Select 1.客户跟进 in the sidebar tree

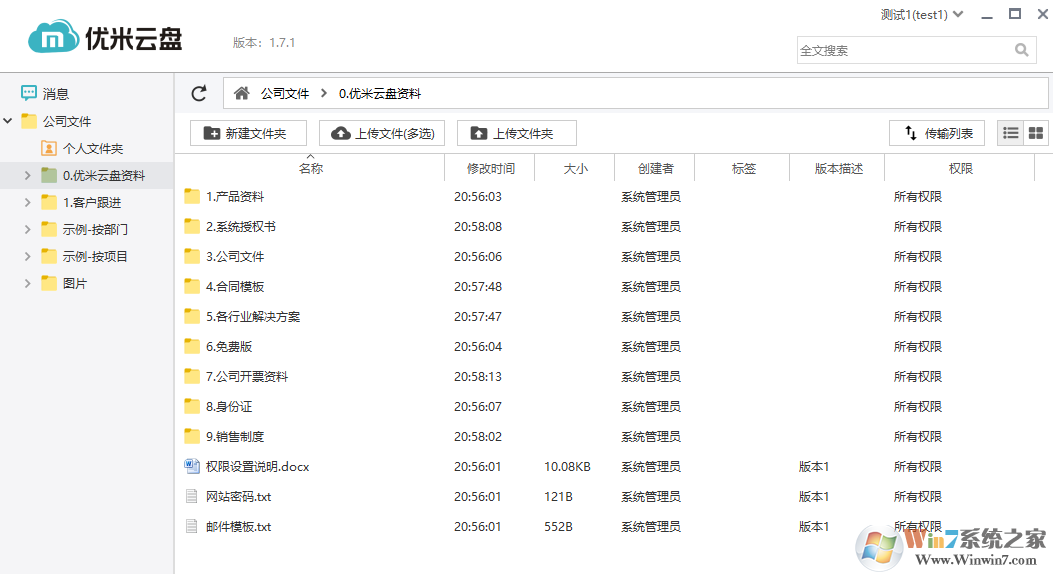tap(92, 202)
